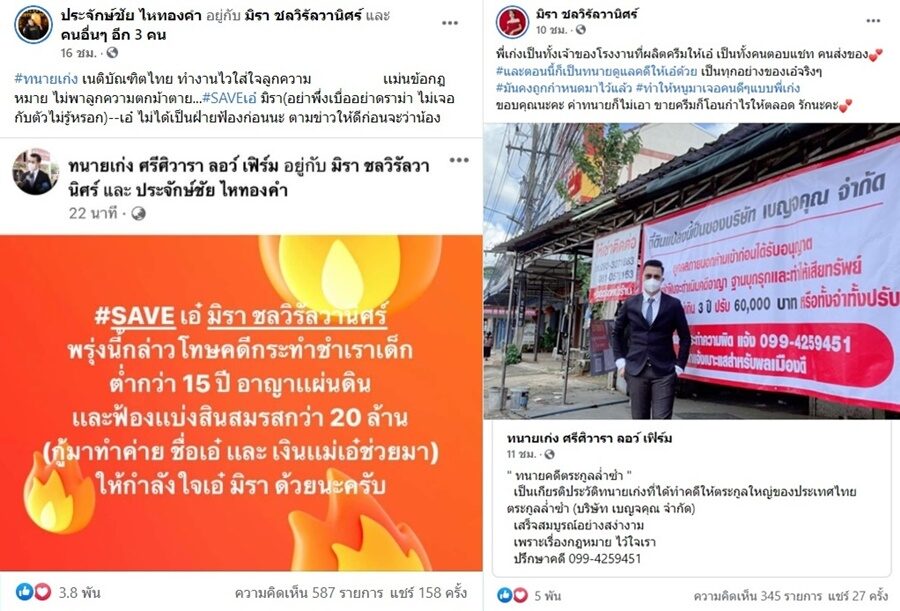Viewport: 900px width, 611px height.
Task: Click reaction icons beside 5 พัน count
Action: [512, 595]
